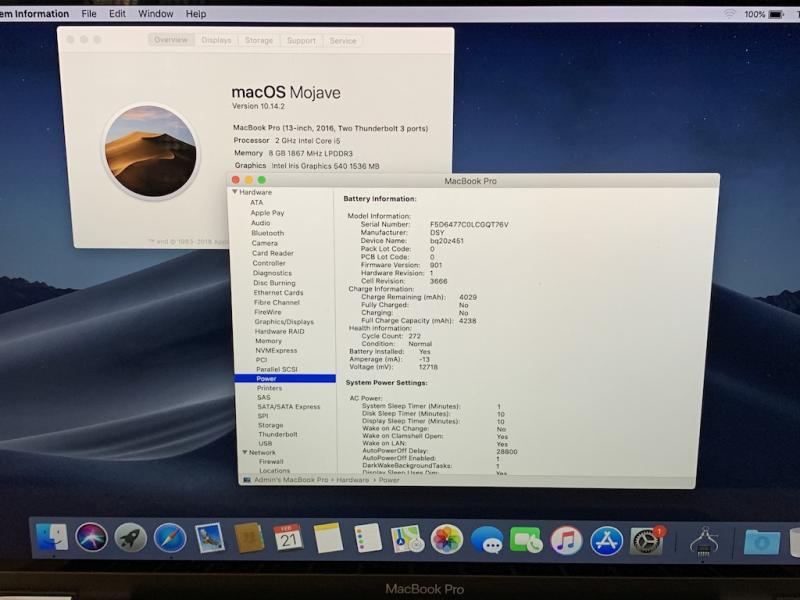
Task: Choose Graphics/Displays in the sidebar
Action: click(x=283, y=322)
